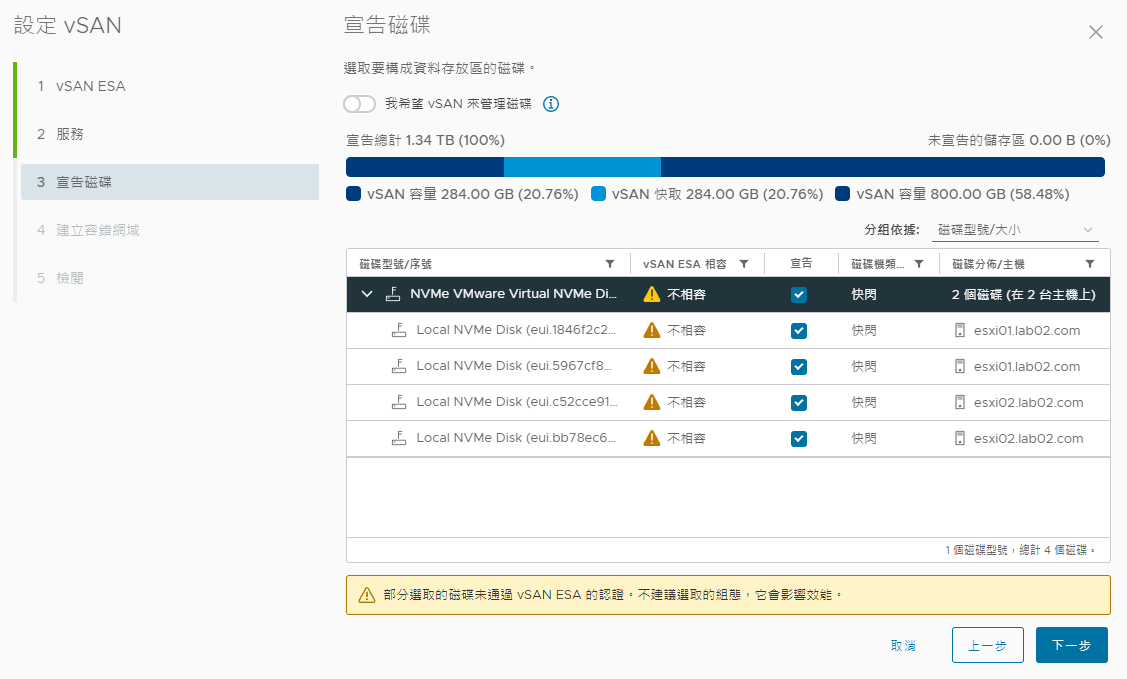Click Local NVMe Disk (eui.1846f2c2 name

pyautogui.click(x=517, y=330)
